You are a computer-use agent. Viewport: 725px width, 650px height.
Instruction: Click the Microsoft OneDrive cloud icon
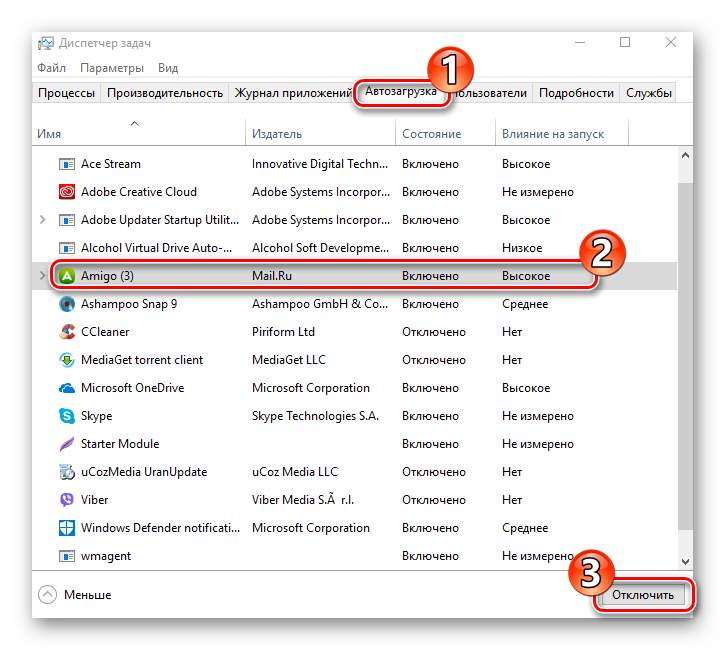tap(67, 388)
